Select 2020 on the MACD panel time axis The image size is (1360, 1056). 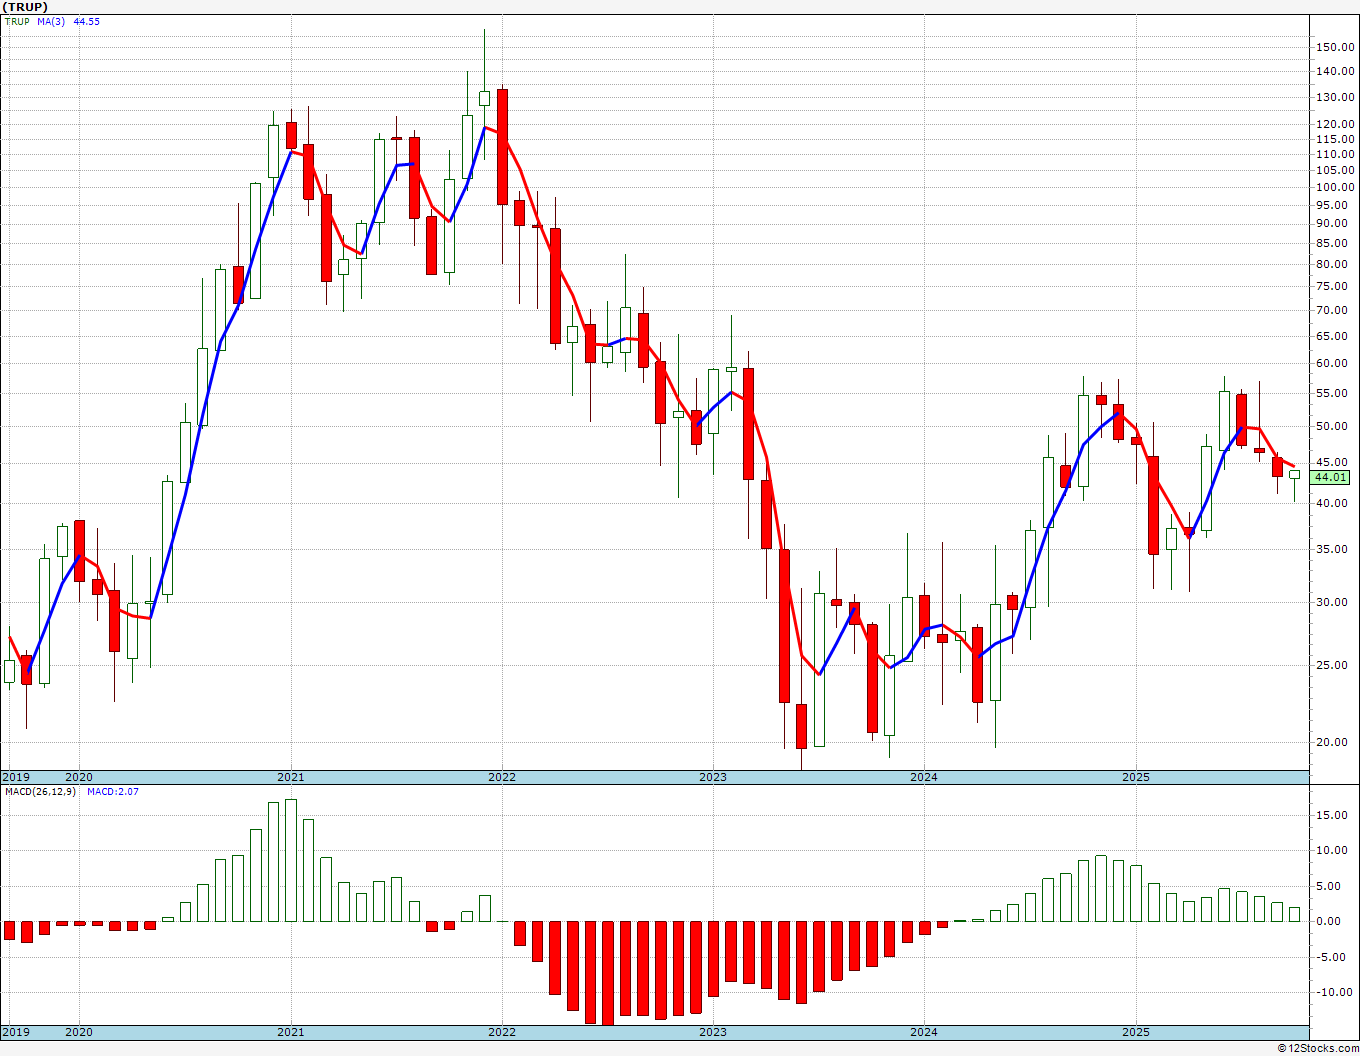click(79, 1032)
